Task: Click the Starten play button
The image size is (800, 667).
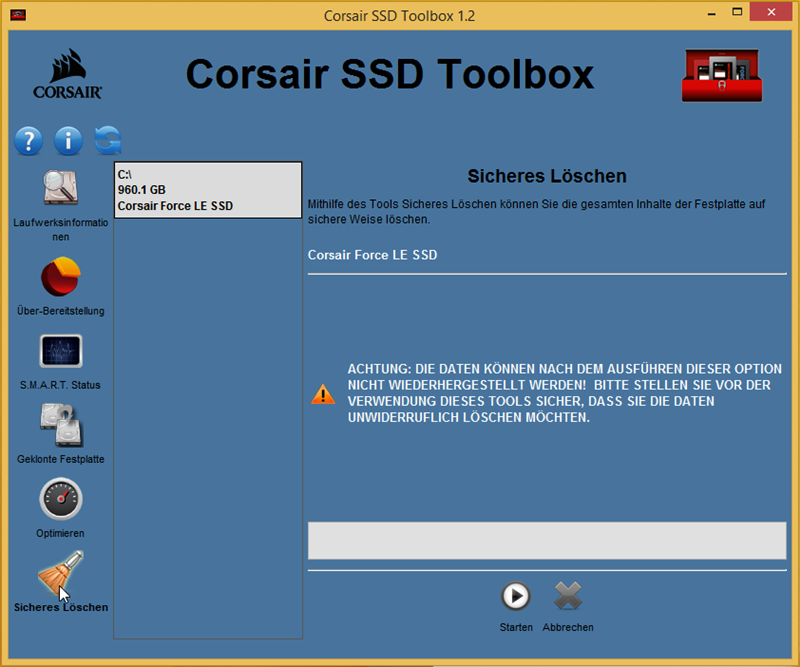Action: [516, 596]
